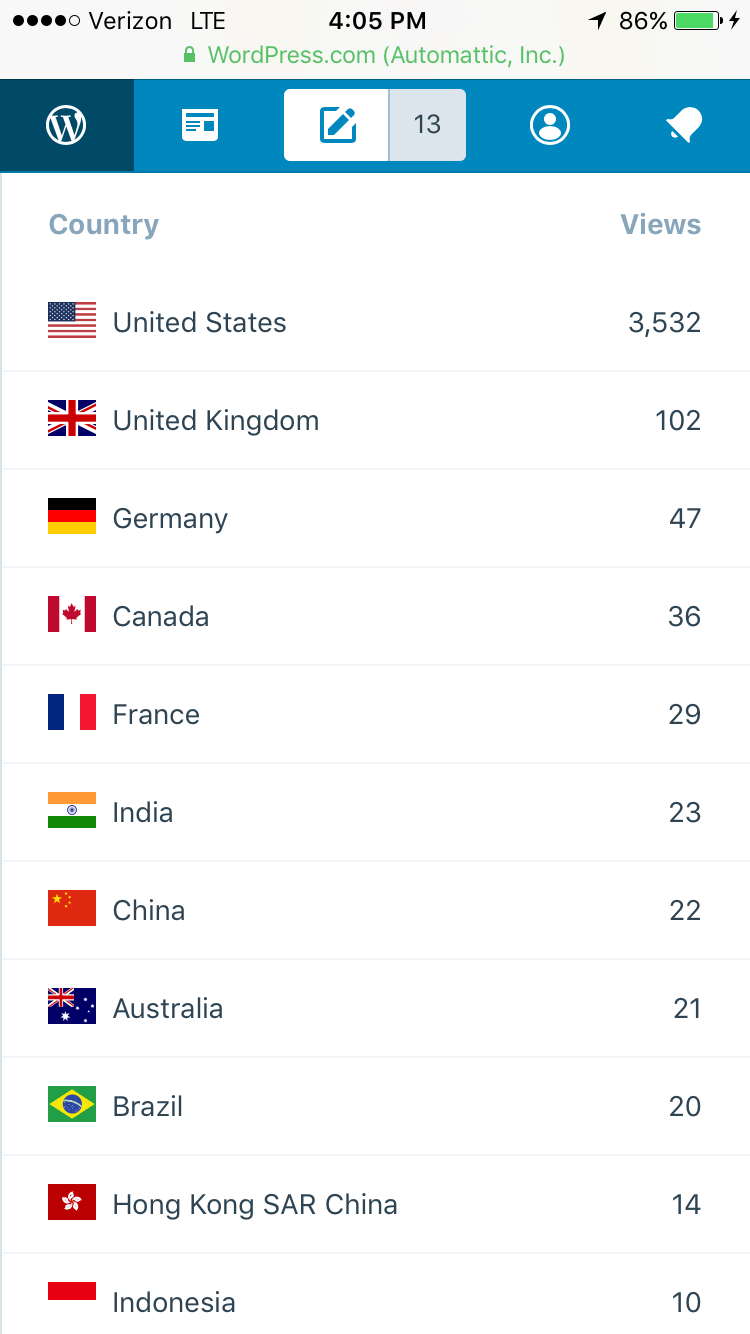Click the write new post pencil icon
The width and height of the screenshot is (750, 1334).
coord(338,125)
